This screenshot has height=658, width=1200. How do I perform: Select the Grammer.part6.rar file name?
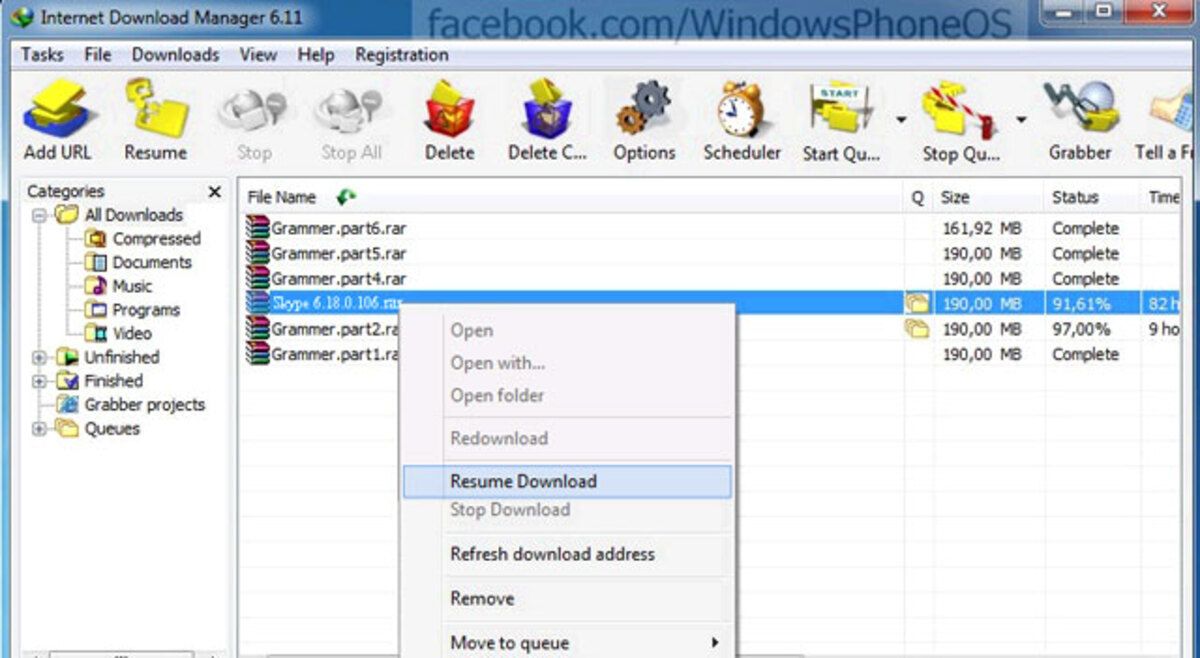339,228
